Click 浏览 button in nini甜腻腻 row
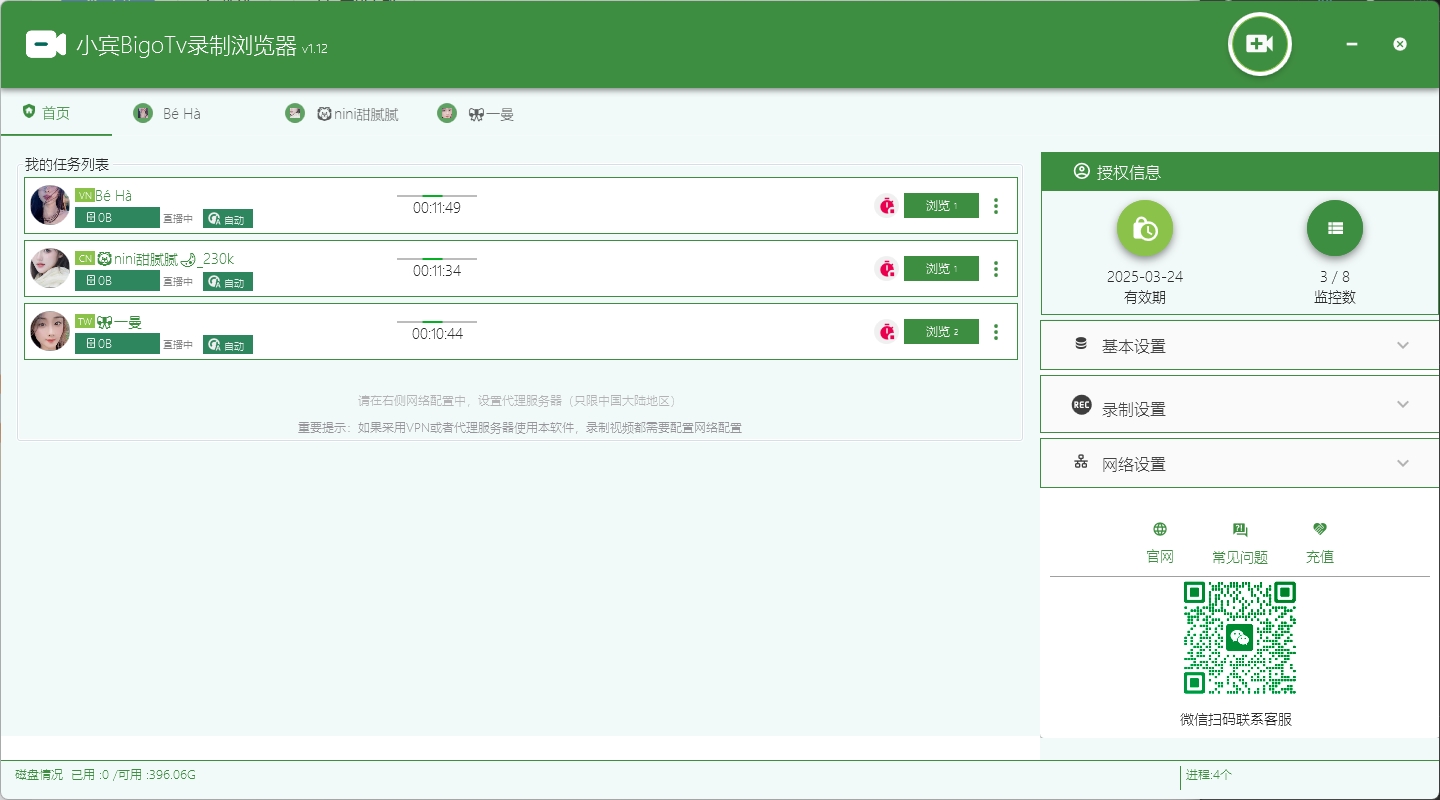1440x800 pixels. 941,269
